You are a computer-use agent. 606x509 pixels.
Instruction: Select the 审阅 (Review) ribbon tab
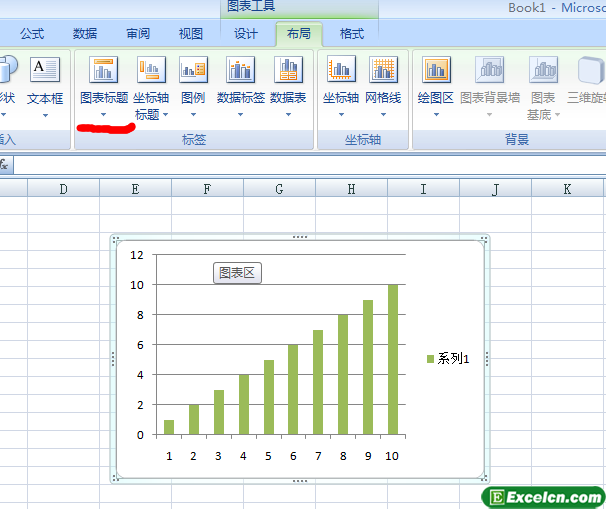(x=138, y=34)
